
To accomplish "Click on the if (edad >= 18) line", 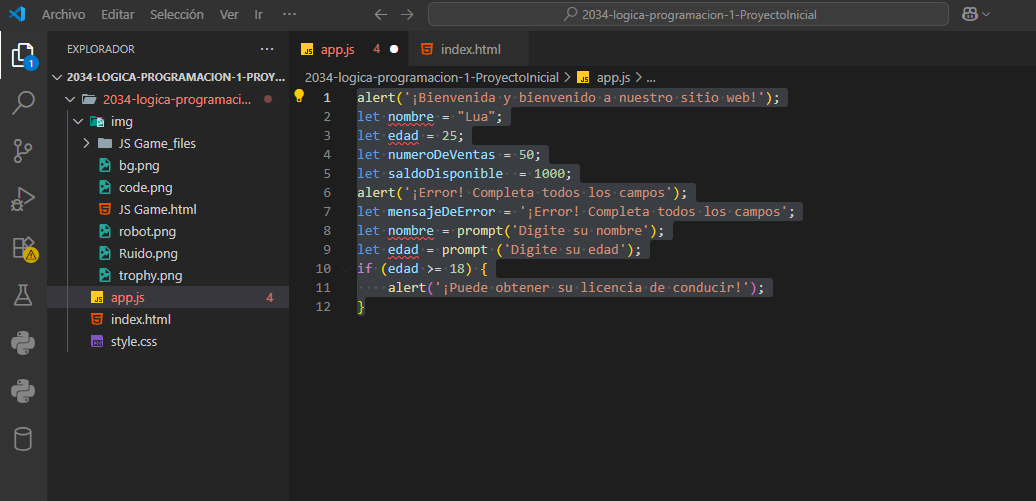I will pyautogui.click(x=422, y=269).
